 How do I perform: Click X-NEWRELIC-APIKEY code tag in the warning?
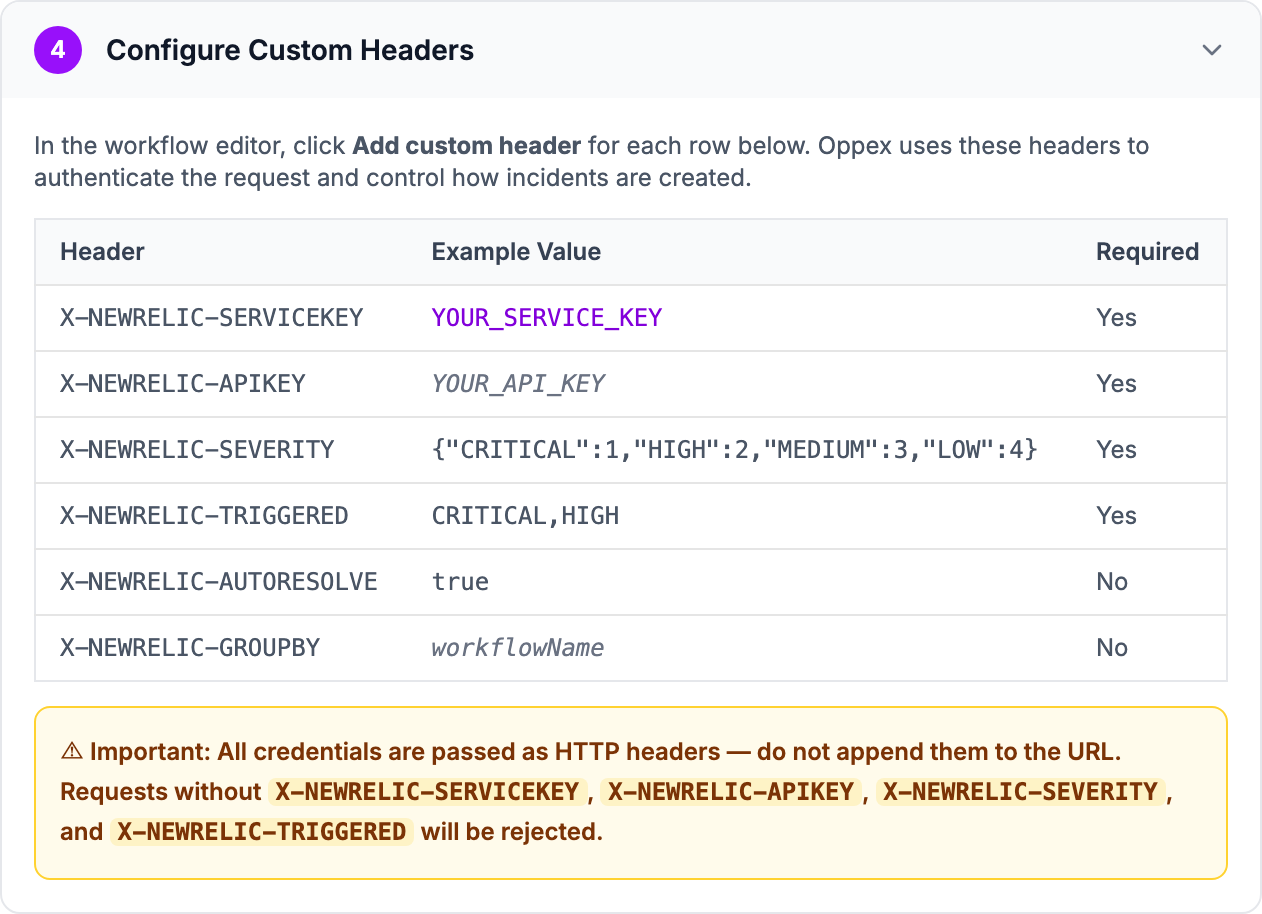click(732, 792)
